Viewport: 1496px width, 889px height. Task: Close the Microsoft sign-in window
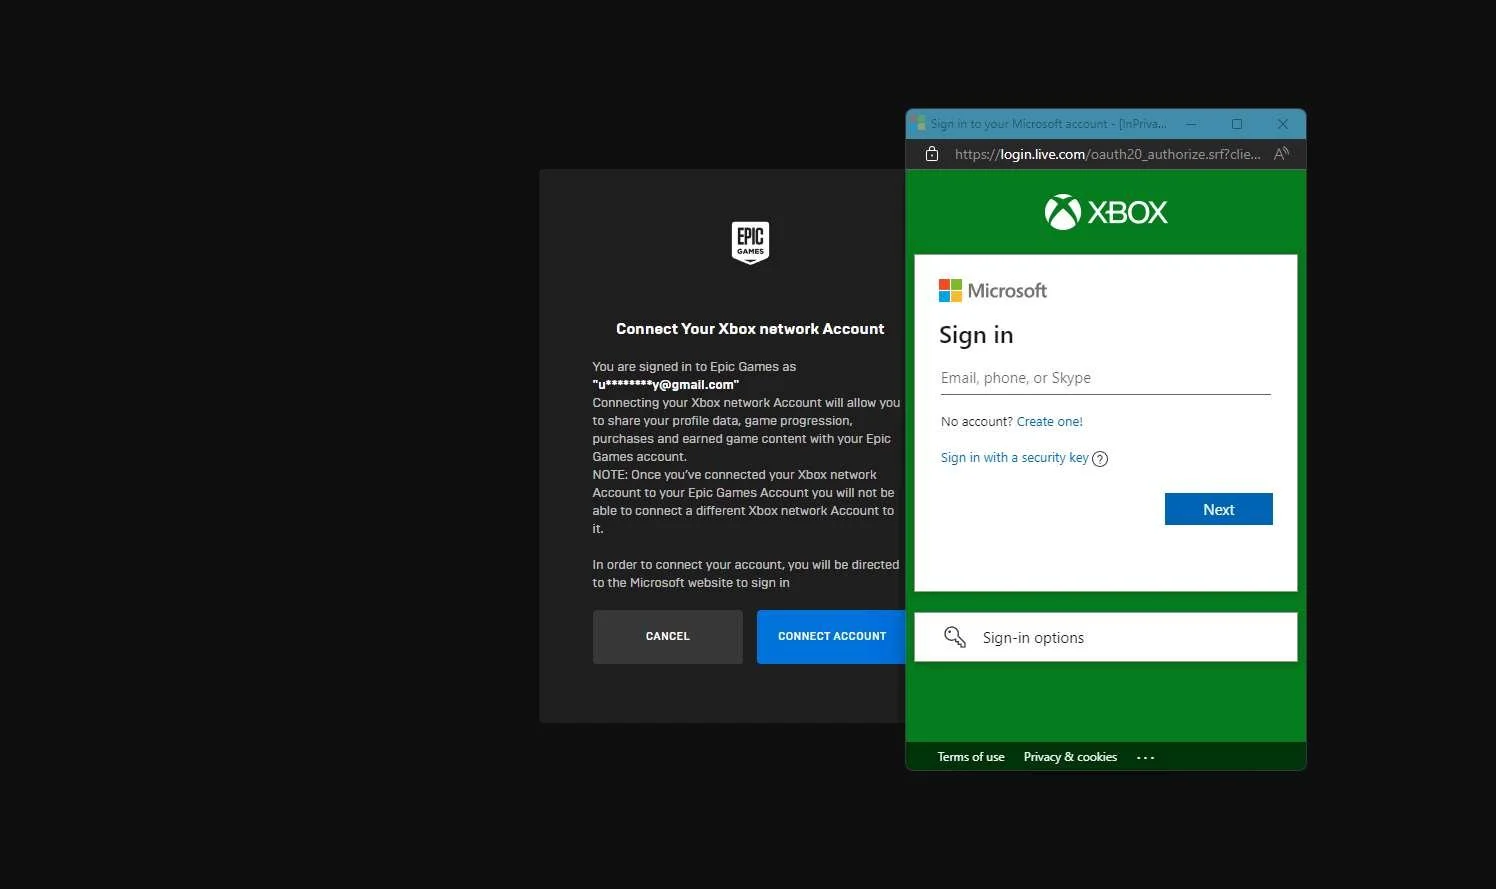point(1283,124)
